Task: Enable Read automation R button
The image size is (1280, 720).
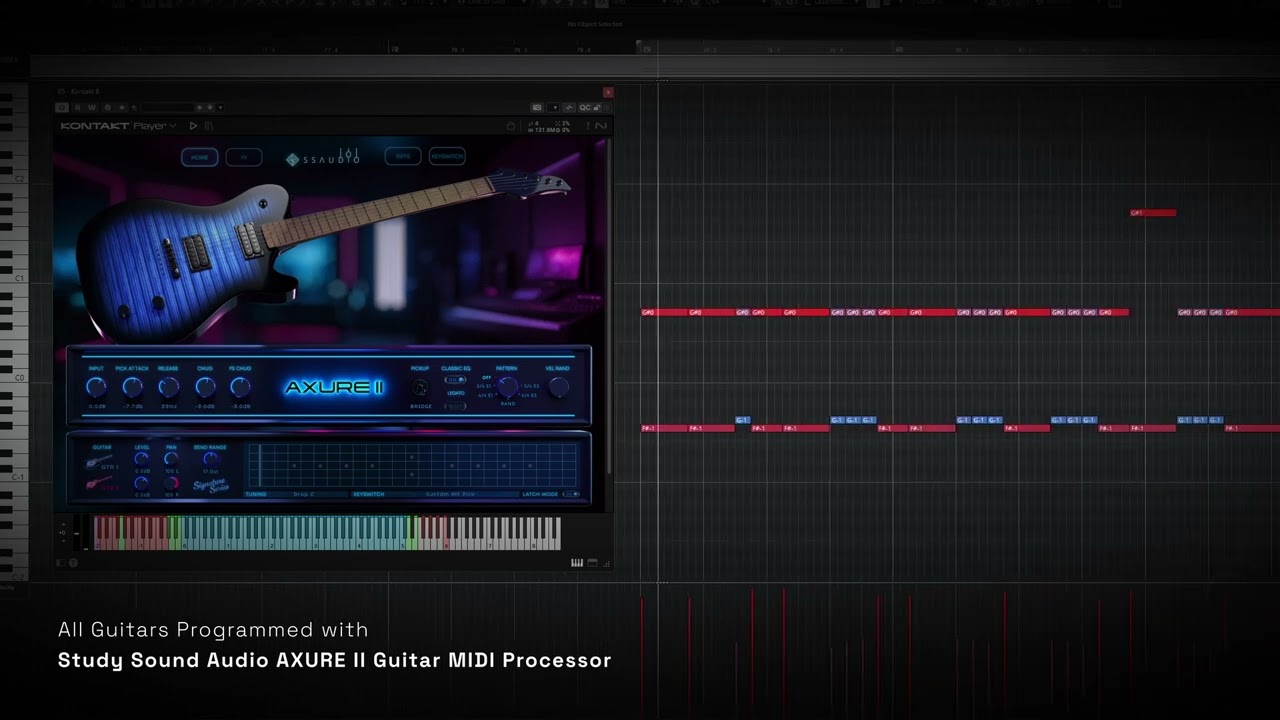Action: [x=78, y=107]
